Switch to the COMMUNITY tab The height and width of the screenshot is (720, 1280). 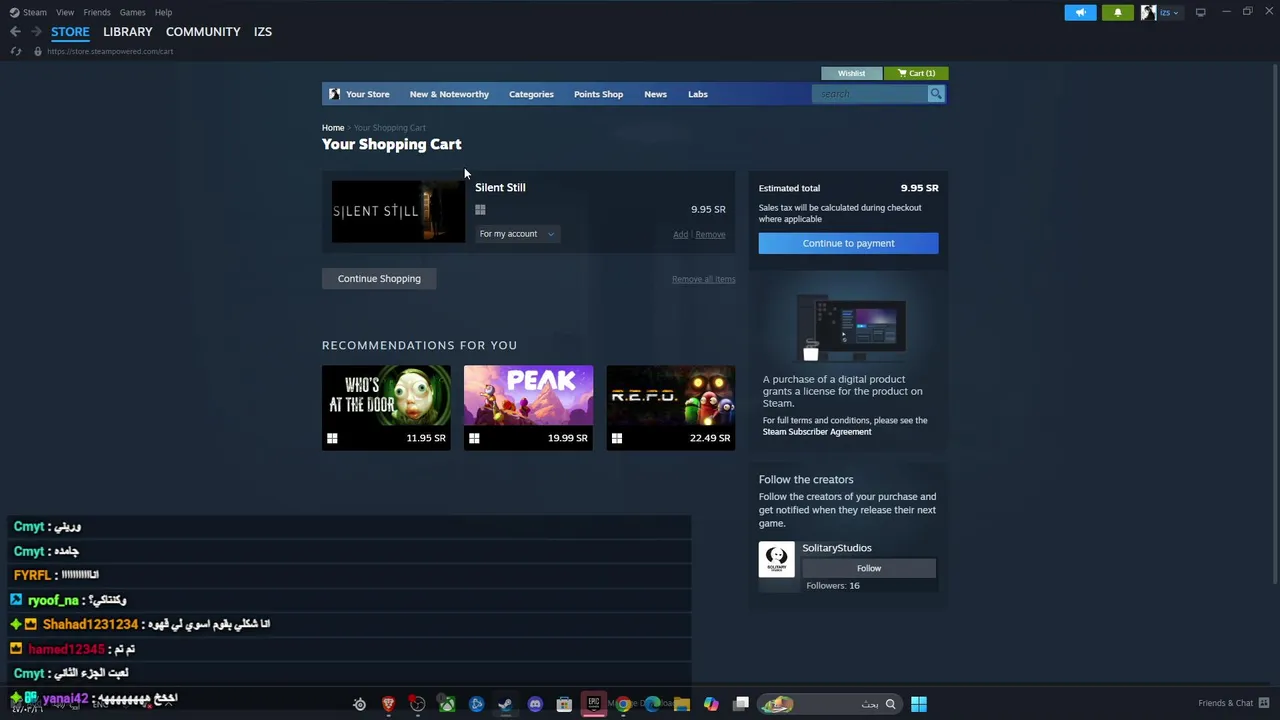203,32
